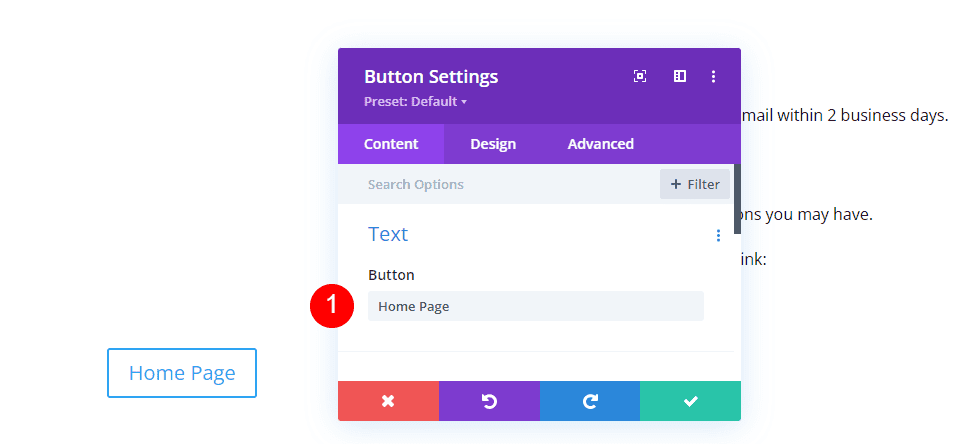961x444 pixels.
Task: Collapse the Text section heading
Action: click(x=388, y=234)
